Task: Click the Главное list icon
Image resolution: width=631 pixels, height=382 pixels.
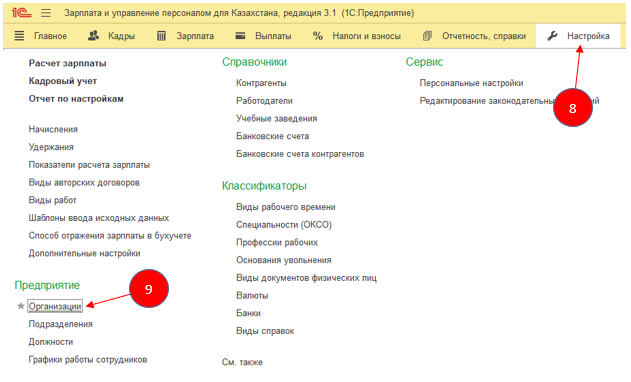Action: 19,36
